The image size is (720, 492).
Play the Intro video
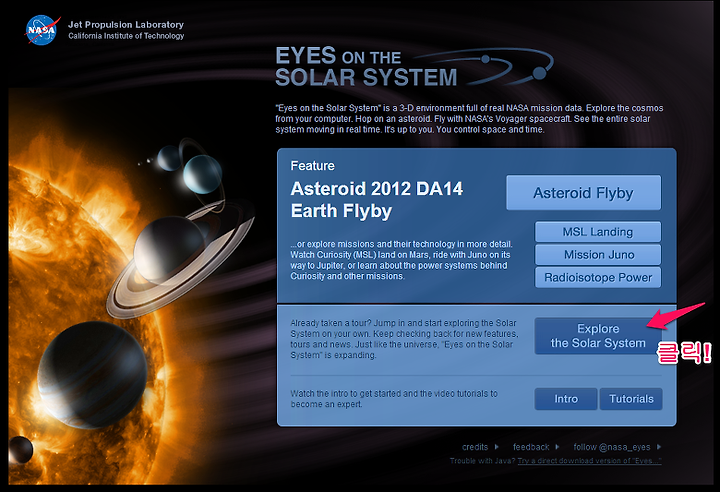coord(566,399)
